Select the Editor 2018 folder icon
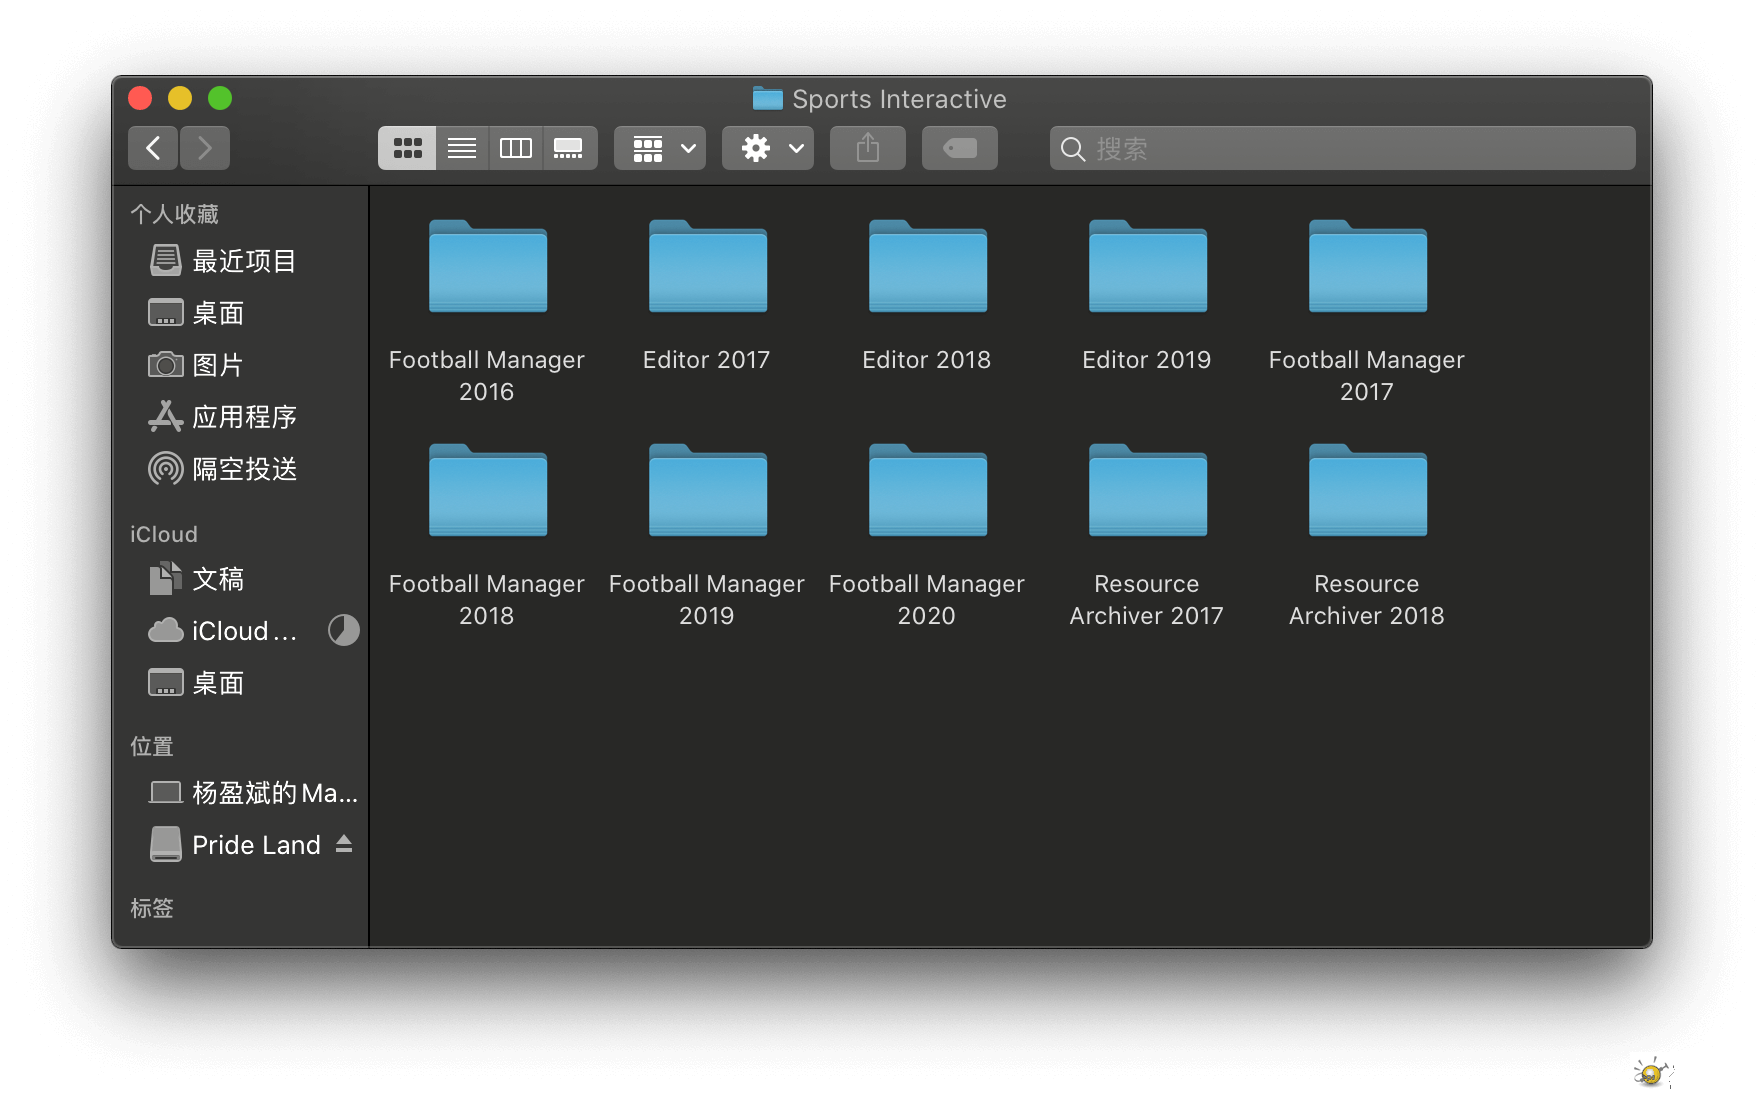 point(928,266)
